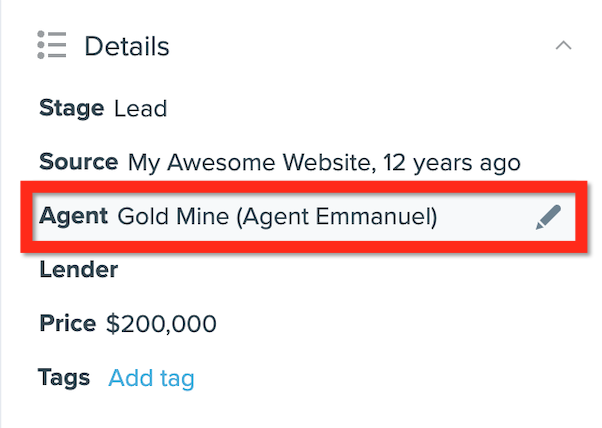
Task: Click the Gold Mine (Agent Emmanuel) text
Action: pyautogui.click(x=277, y=217)
